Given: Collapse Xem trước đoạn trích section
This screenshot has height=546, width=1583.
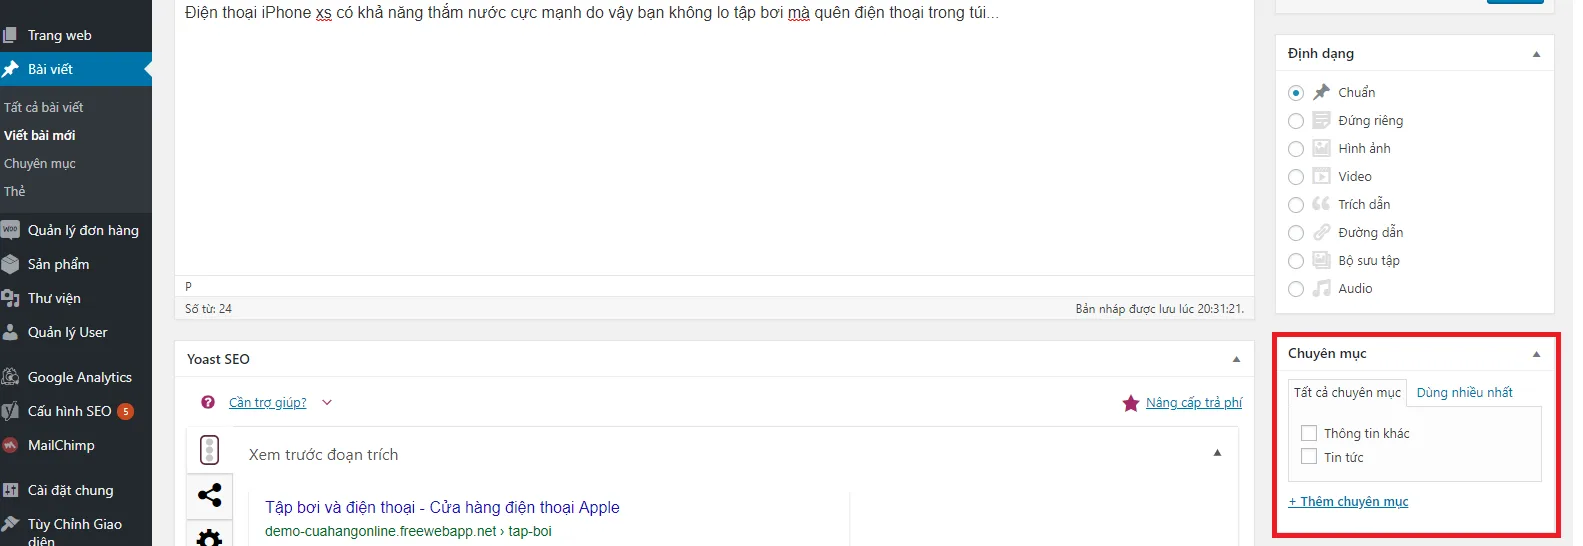Looking at the screenshot, I should [1217, 453].
